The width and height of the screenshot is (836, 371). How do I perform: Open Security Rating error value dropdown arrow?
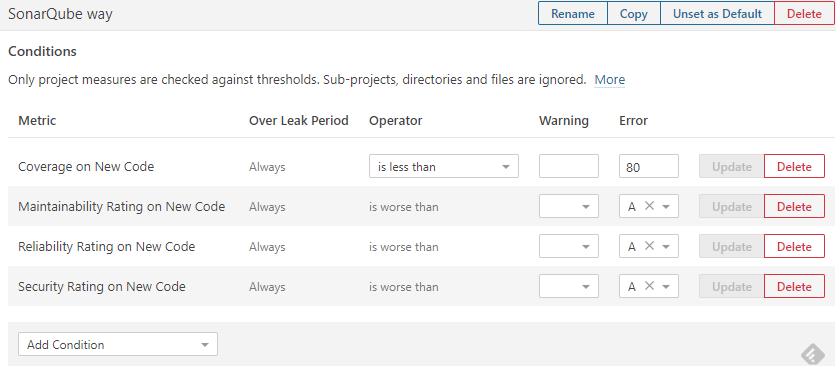[665, 287]
